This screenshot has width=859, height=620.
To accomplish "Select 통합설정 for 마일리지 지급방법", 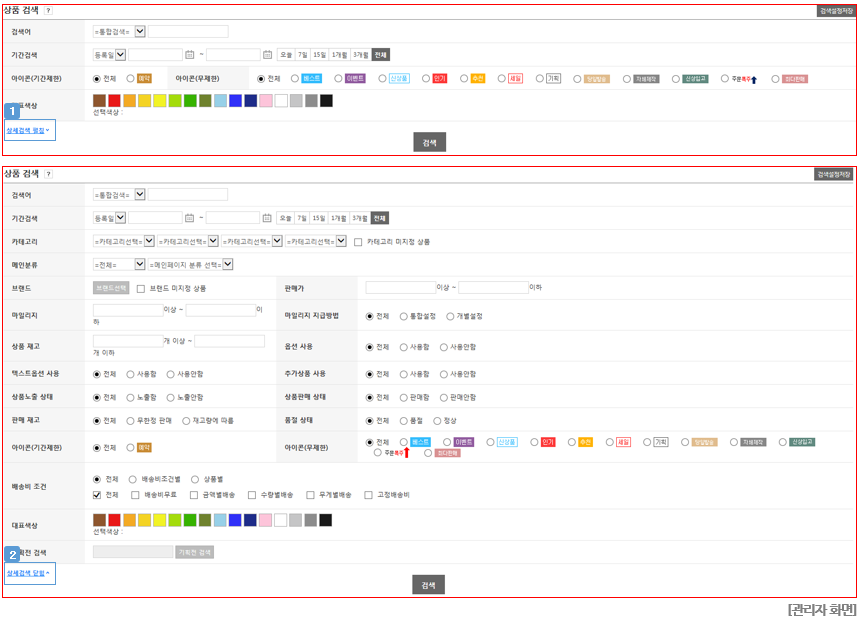I will pos(404,317).
